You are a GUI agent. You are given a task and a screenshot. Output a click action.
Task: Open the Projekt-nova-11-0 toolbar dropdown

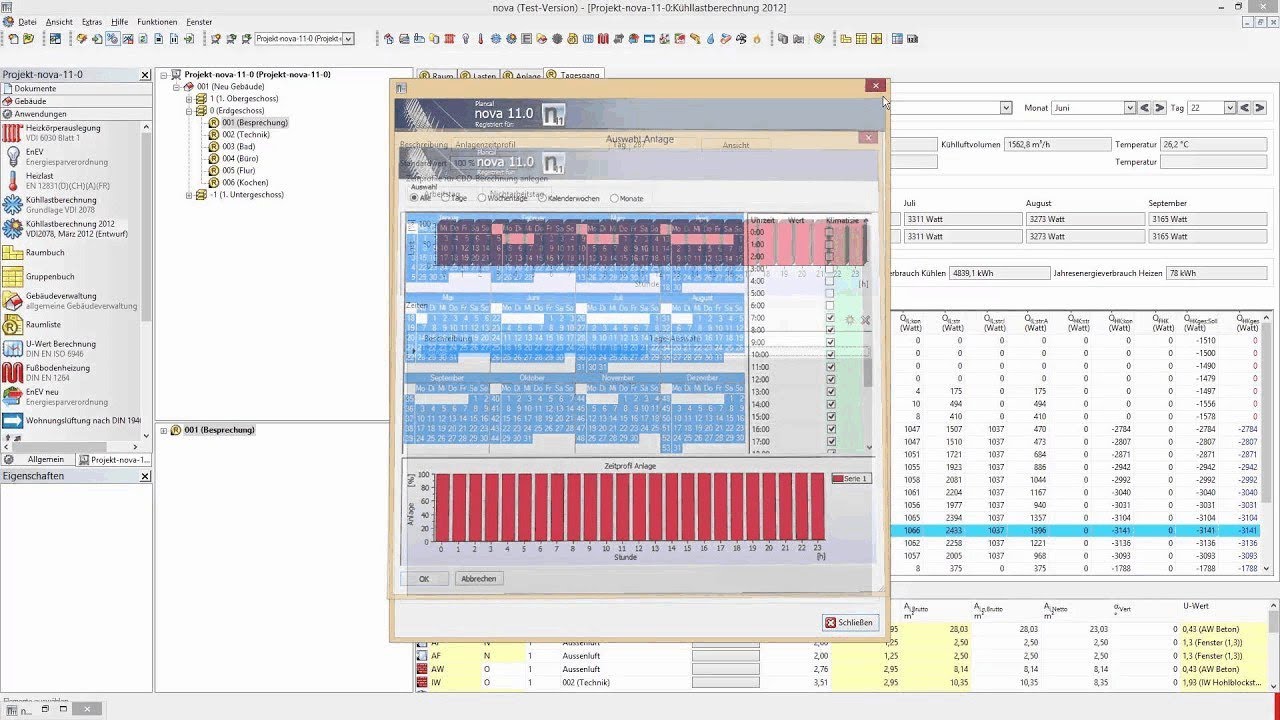348,39
